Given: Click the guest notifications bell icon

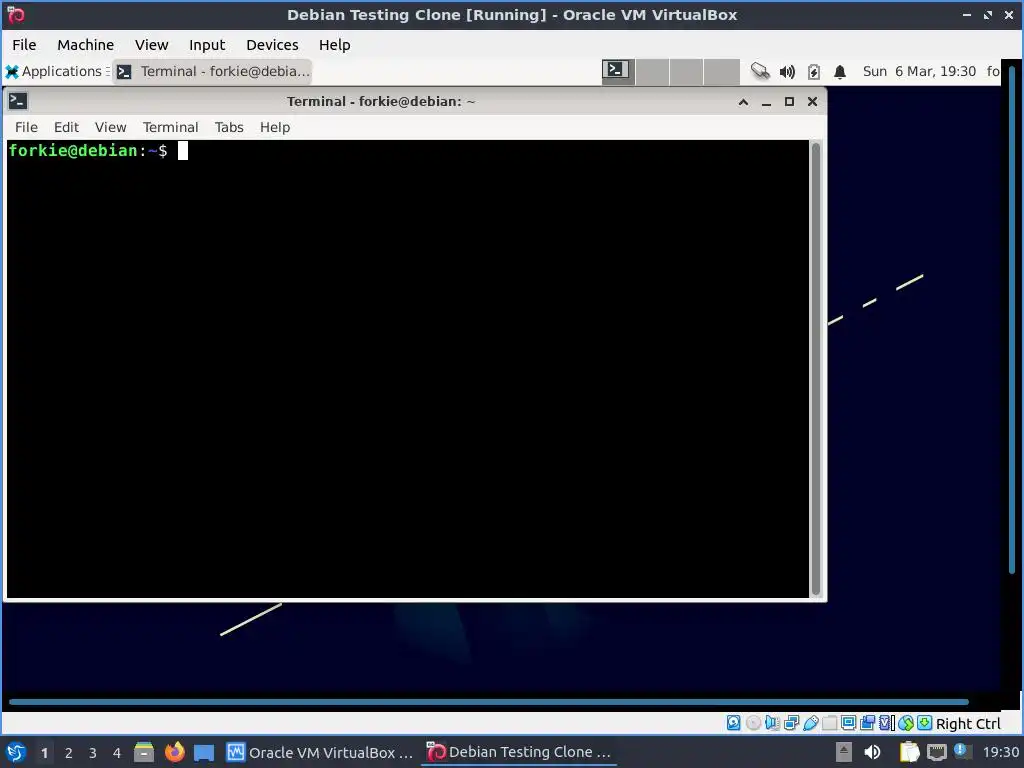Looking at the screenshot, I should click(840, 72).
